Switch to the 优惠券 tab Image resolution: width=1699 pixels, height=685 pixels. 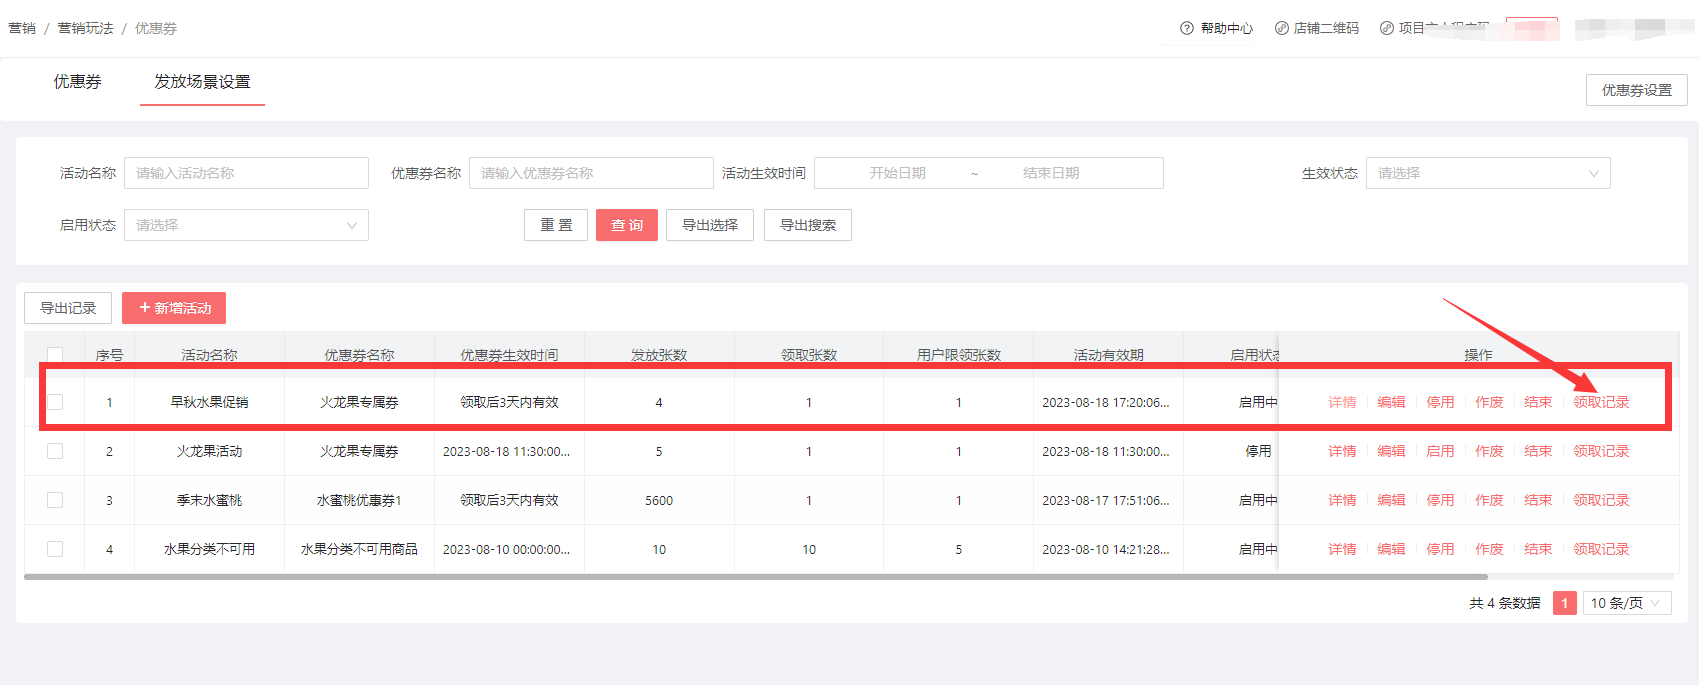tap(78, 82)
